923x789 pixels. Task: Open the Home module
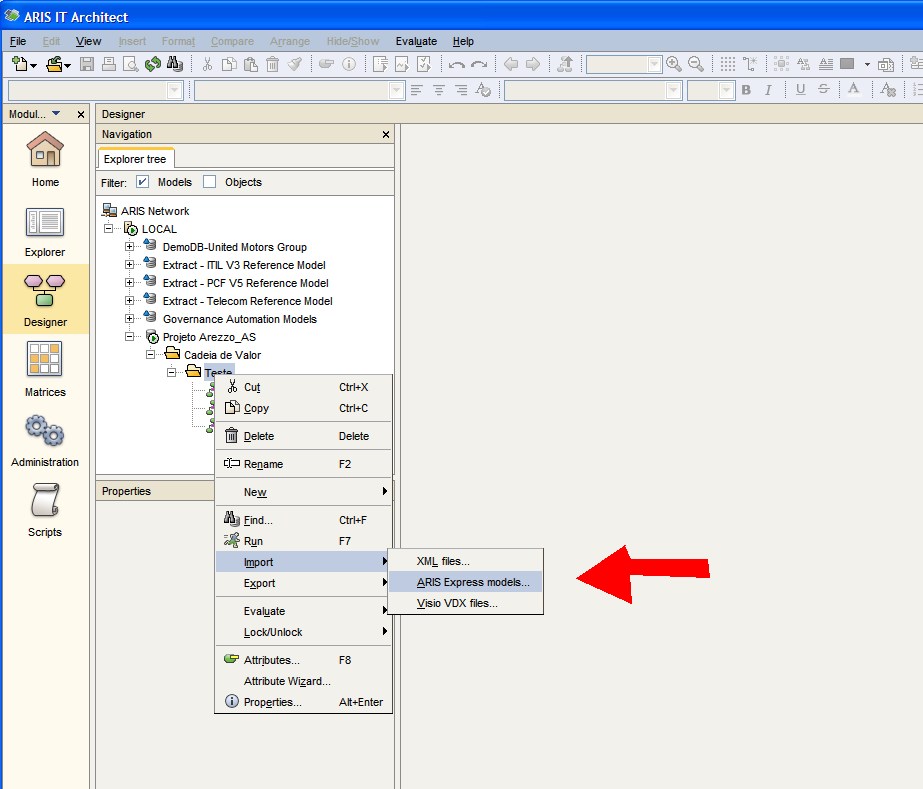[45, 159]
